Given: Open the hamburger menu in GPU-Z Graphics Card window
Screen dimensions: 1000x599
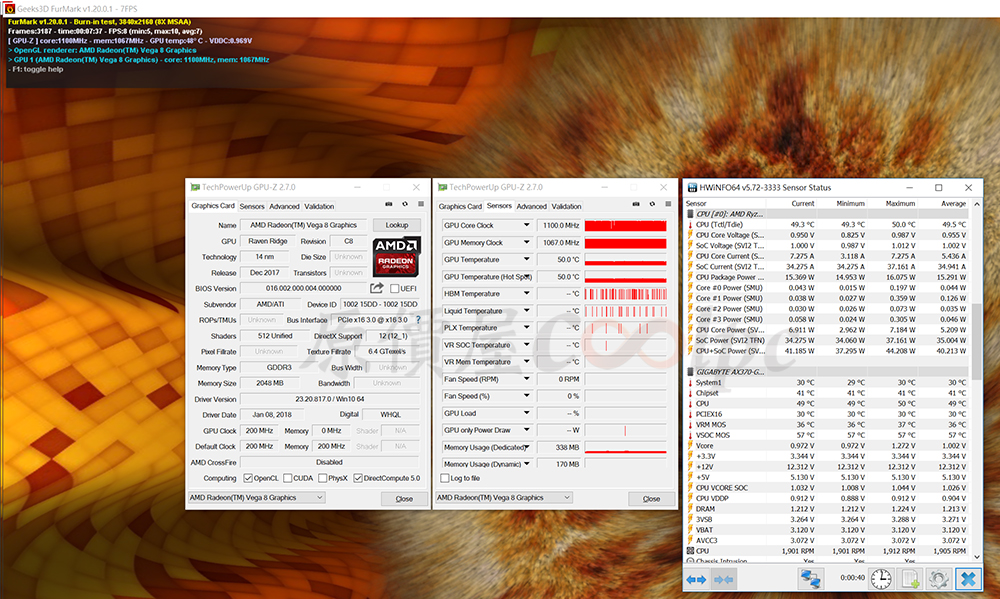Looking at the screenshot, I should pos(421,204).
